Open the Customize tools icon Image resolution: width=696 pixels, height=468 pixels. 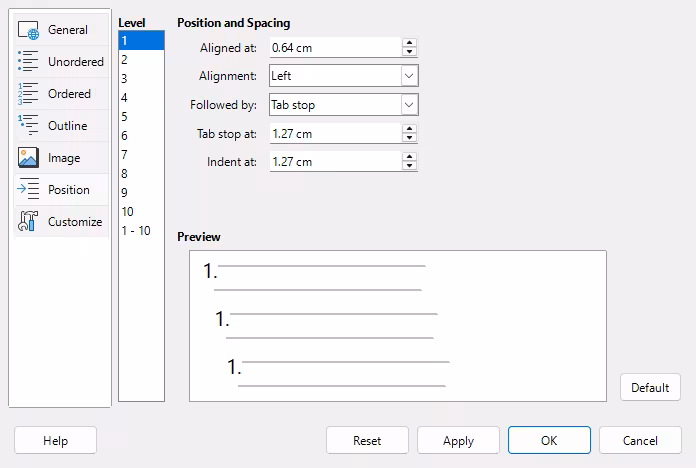pyautogui.click(x=28, y=221)
